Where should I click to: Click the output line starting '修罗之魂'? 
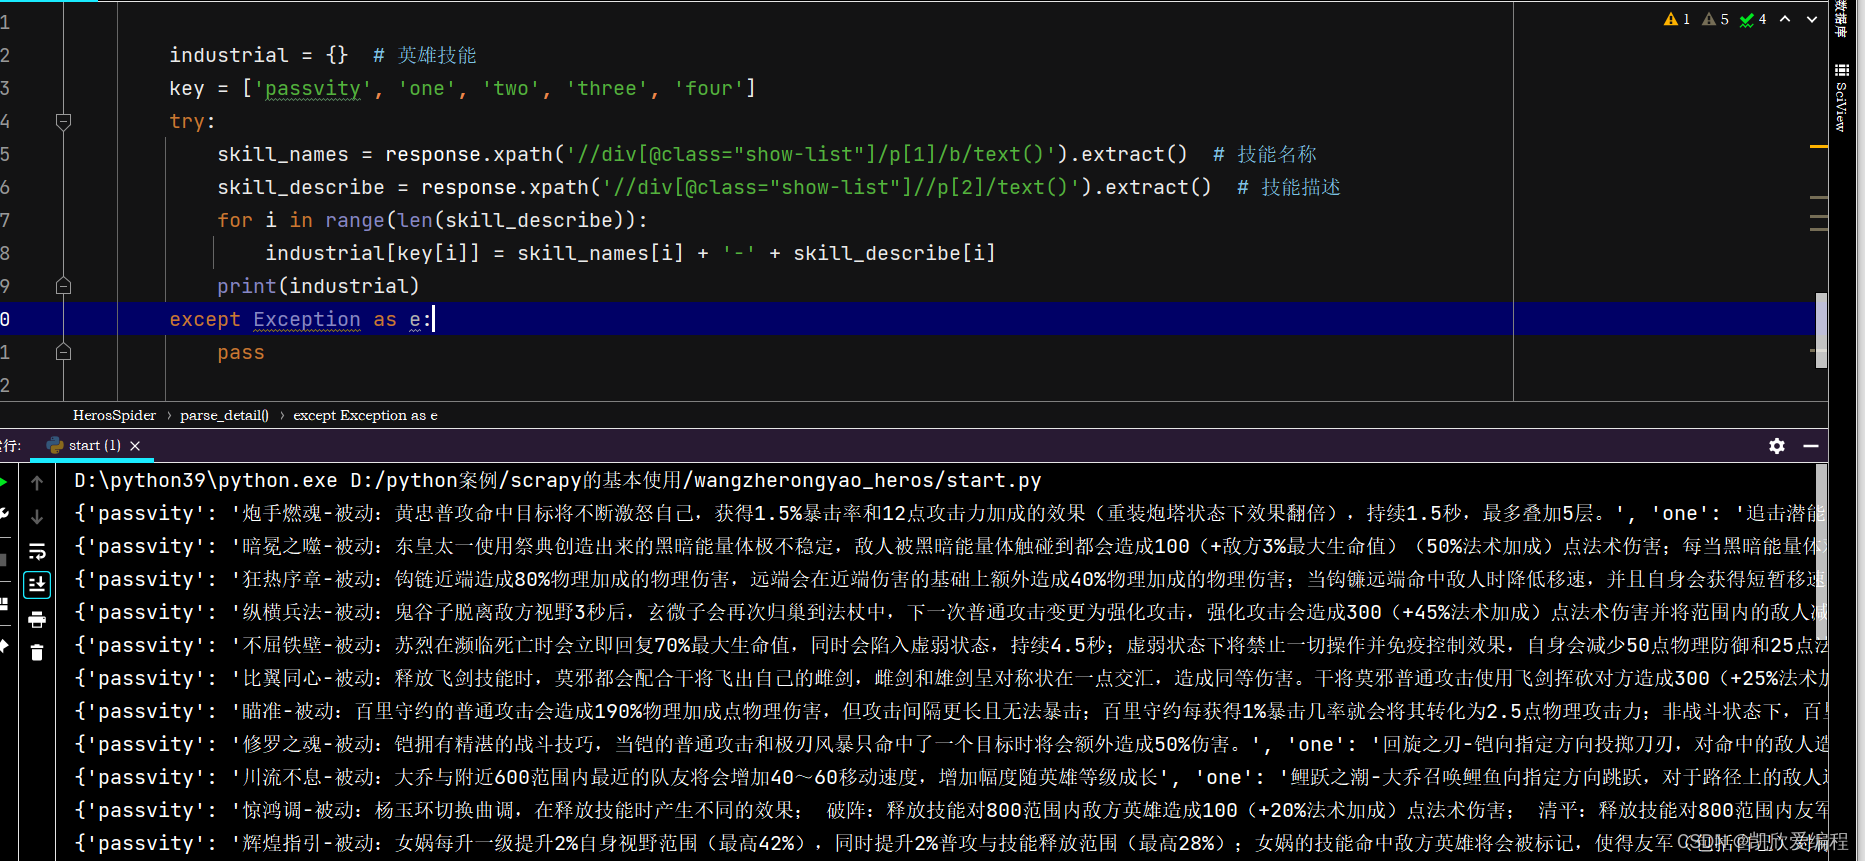(950, 744)
